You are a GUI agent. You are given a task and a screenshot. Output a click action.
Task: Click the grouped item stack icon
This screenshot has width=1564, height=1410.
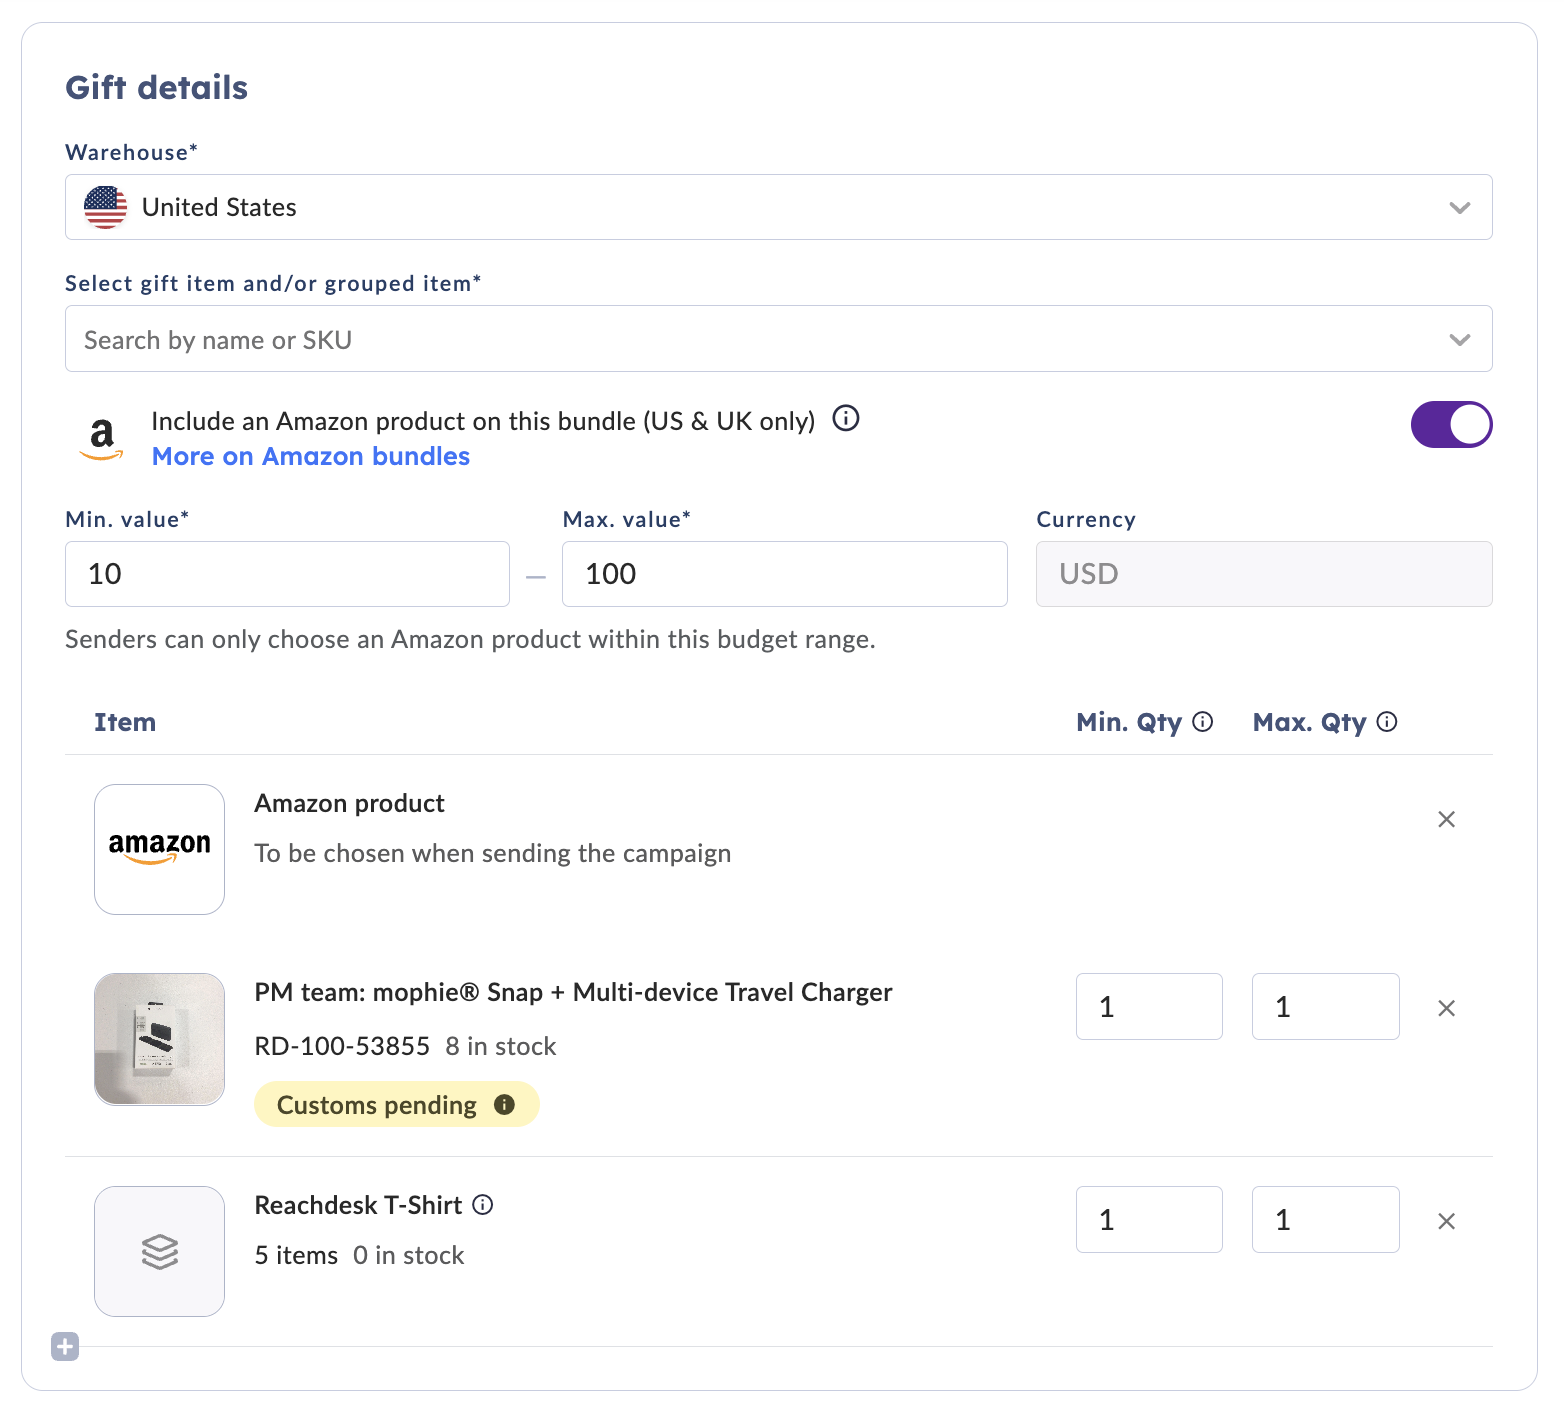160,1251
